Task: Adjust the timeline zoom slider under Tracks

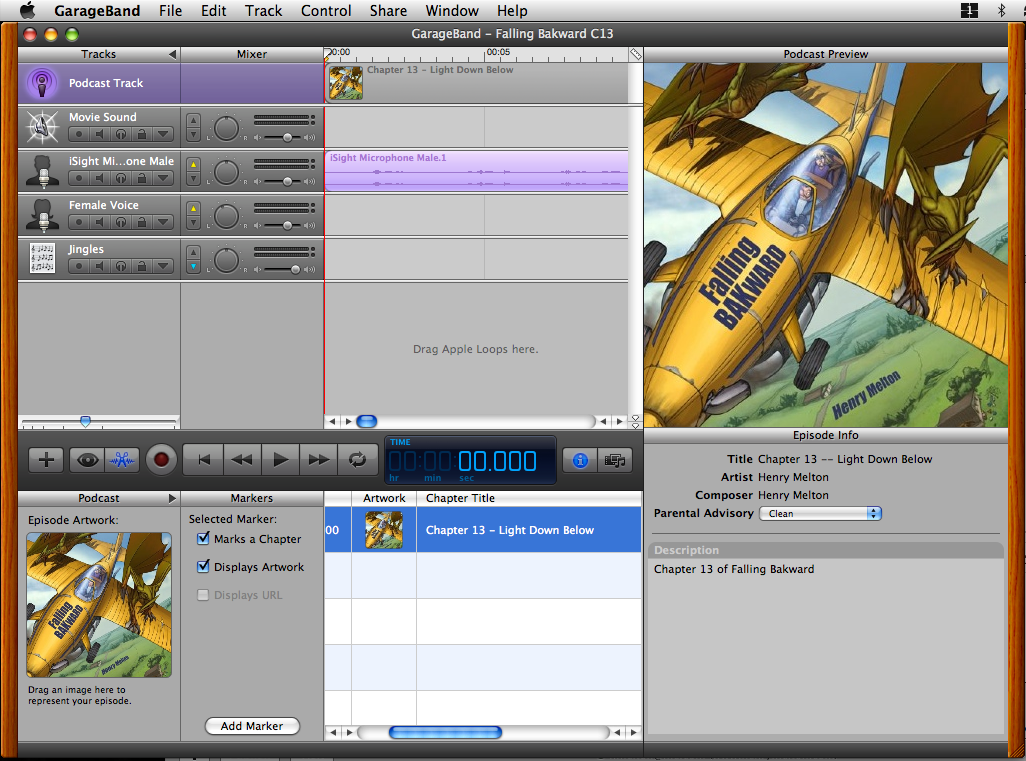Action: click(x=85, y=421)
